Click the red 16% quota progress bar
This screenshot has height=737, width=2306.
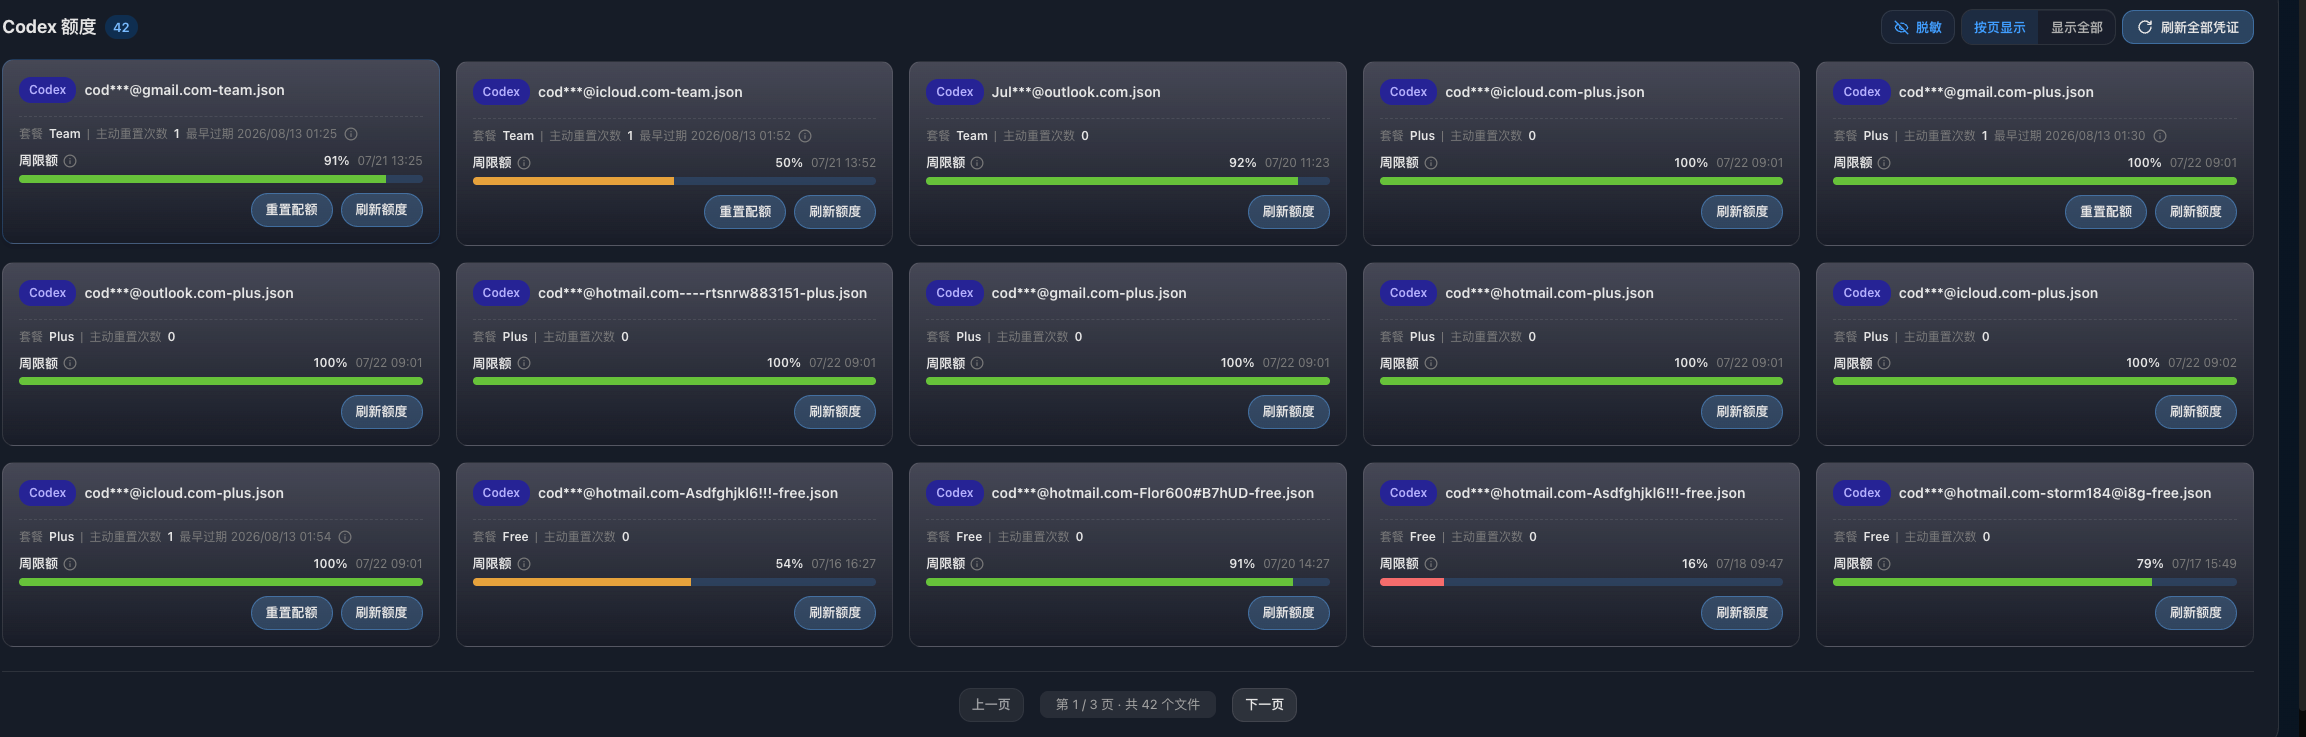point(1581,582)
